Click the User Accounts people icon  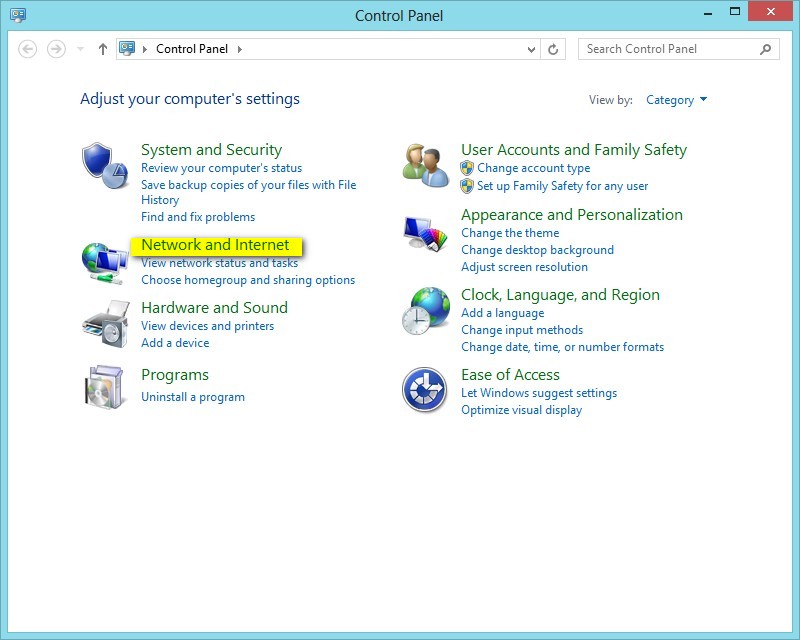pos(426,165)
